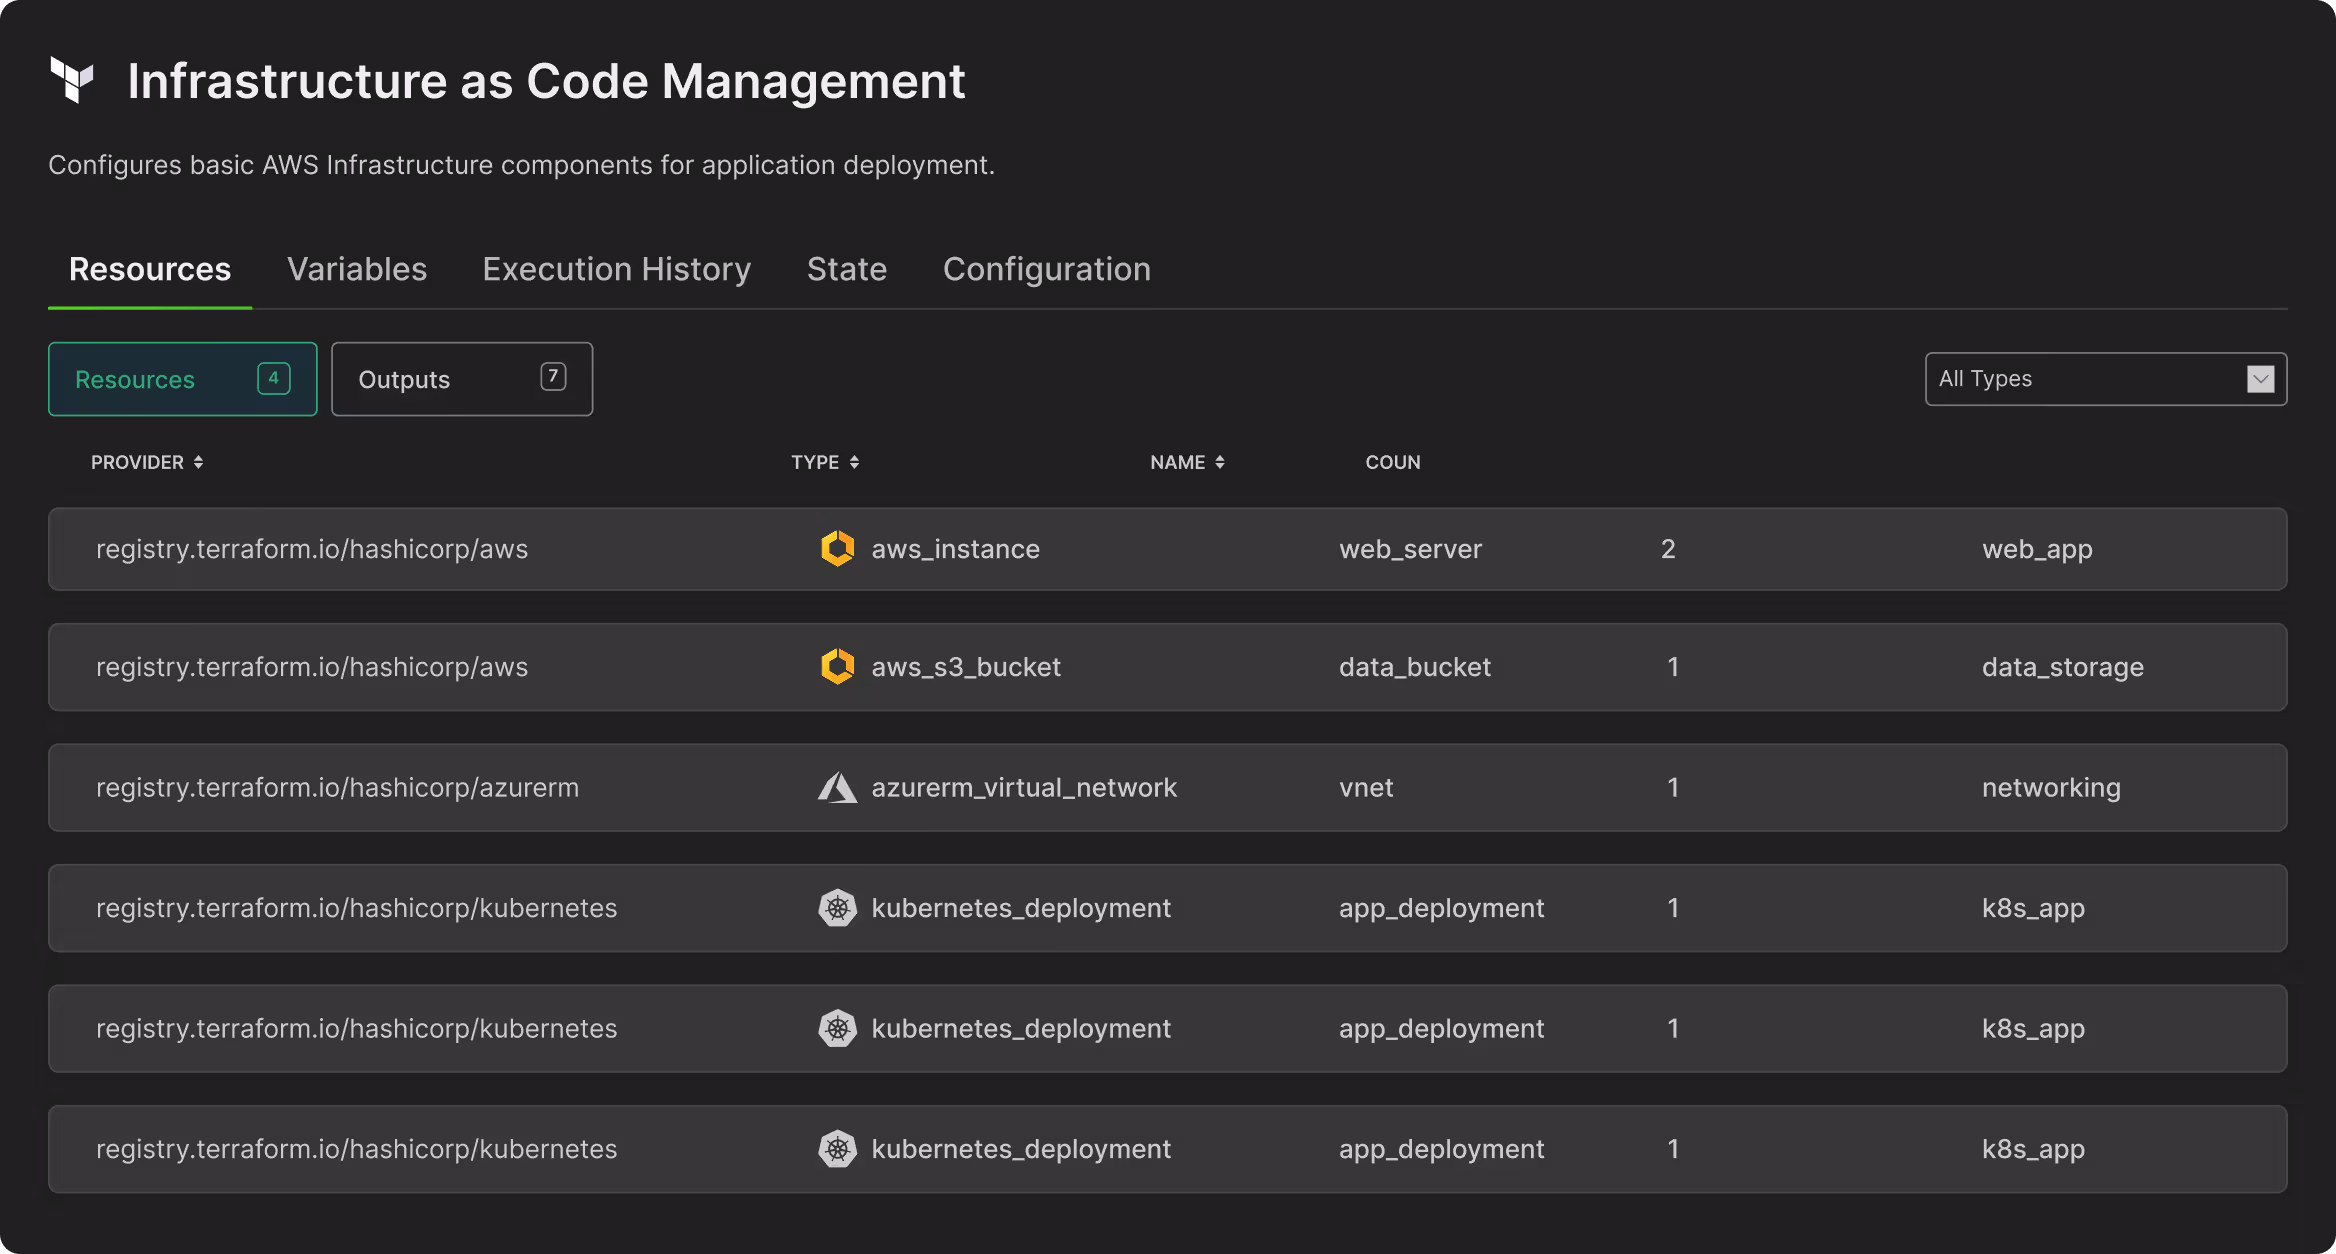Select the Resources sub-tab button
Image resolution: width=2336 pixels, height=1254 pixels.
(x=183, y=379)
